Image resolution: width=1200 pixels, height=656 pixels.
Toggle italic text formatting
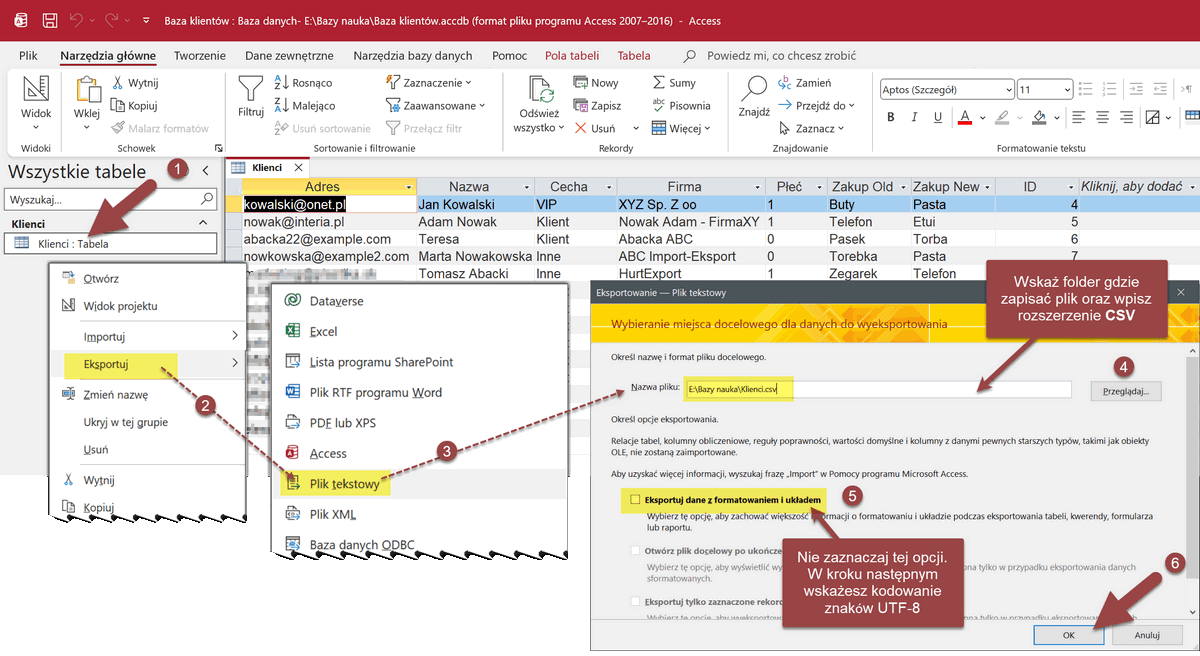(x=915, y=118)
